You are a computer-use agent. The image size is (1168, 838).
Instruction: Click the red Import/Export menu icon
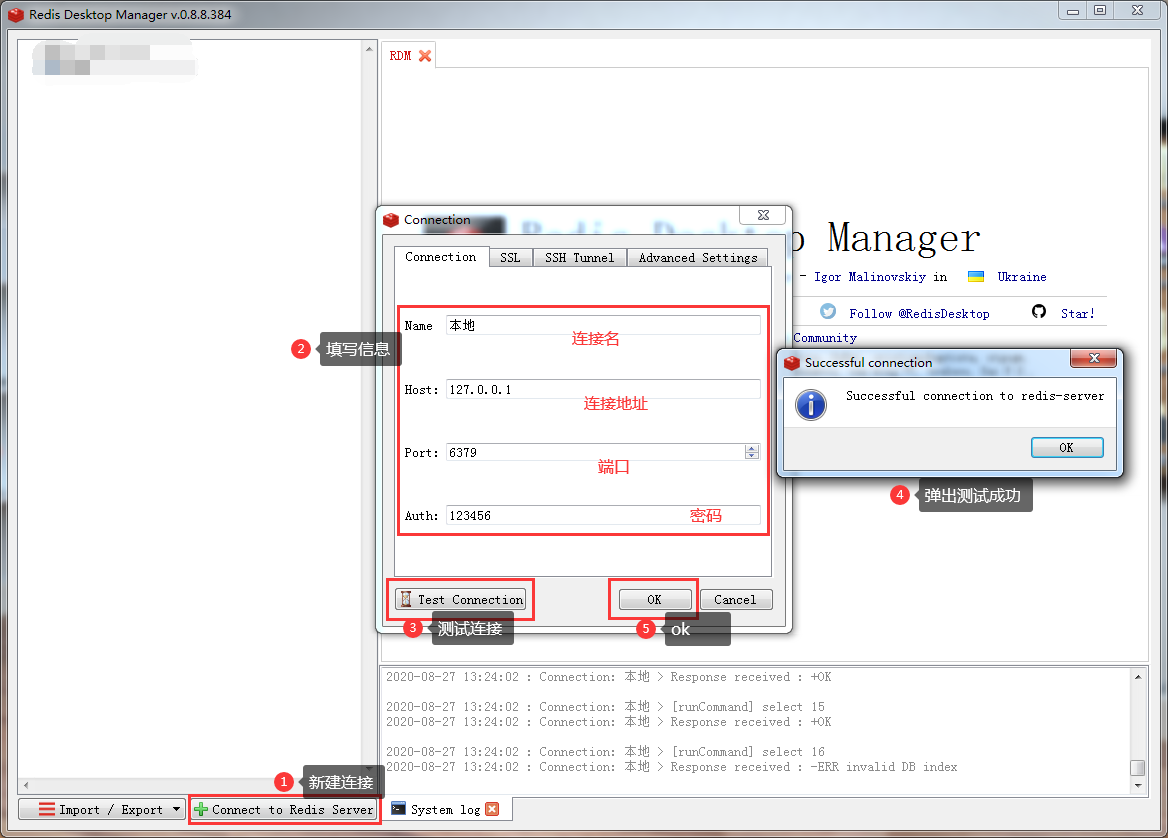coord(47,809)
